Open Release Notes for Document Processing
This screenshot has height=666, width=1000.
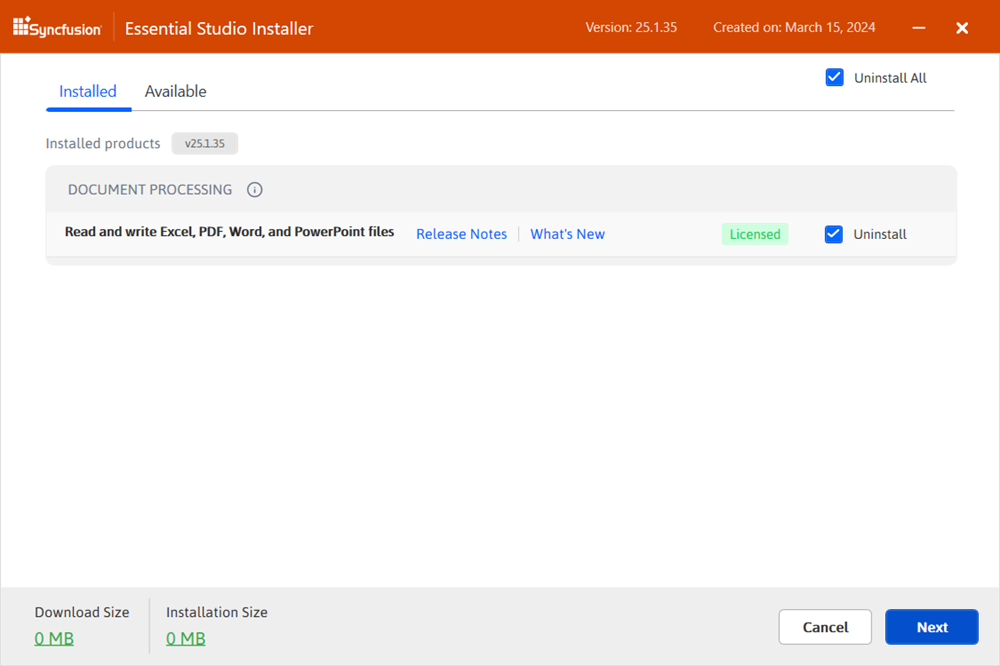click(x=461, y=233)
